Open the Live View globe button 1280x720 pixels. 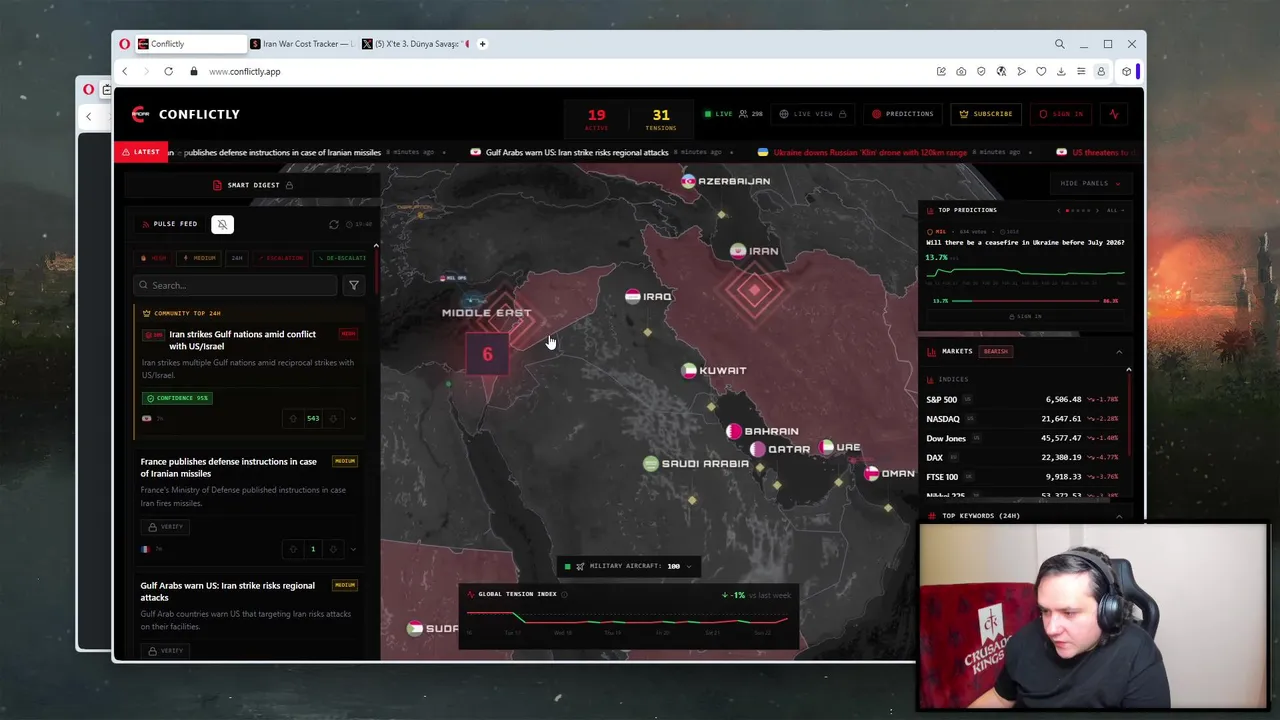click(x=813, y=114)
